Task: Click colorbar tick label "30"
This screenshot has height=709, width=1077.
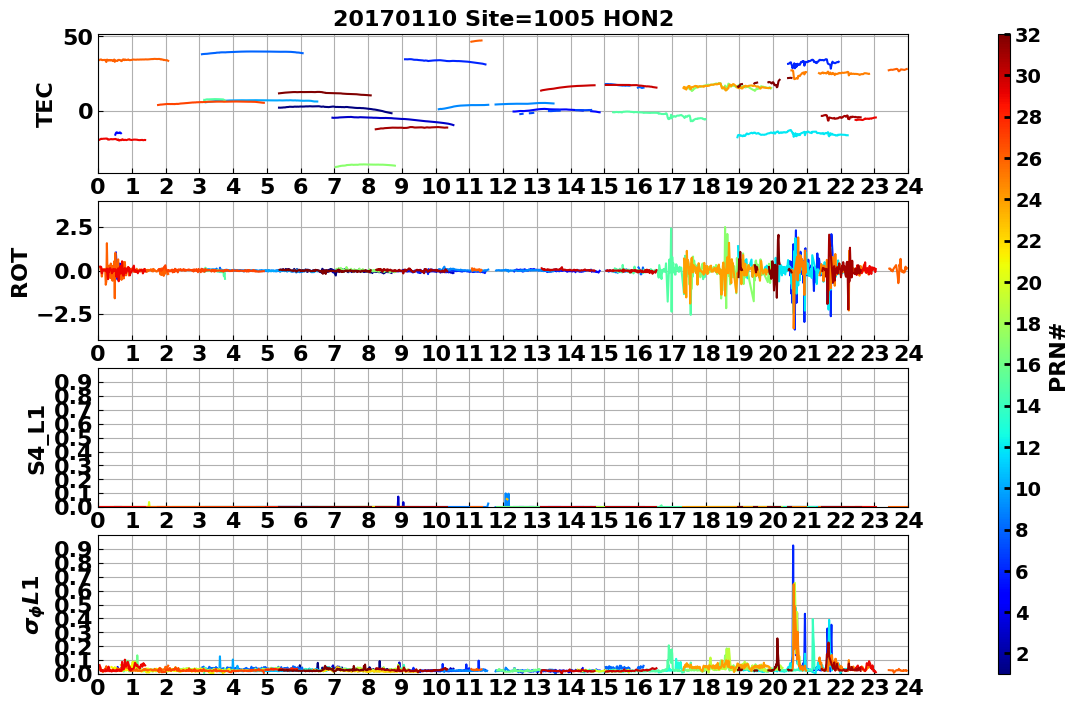Action: click(1029, 76)
